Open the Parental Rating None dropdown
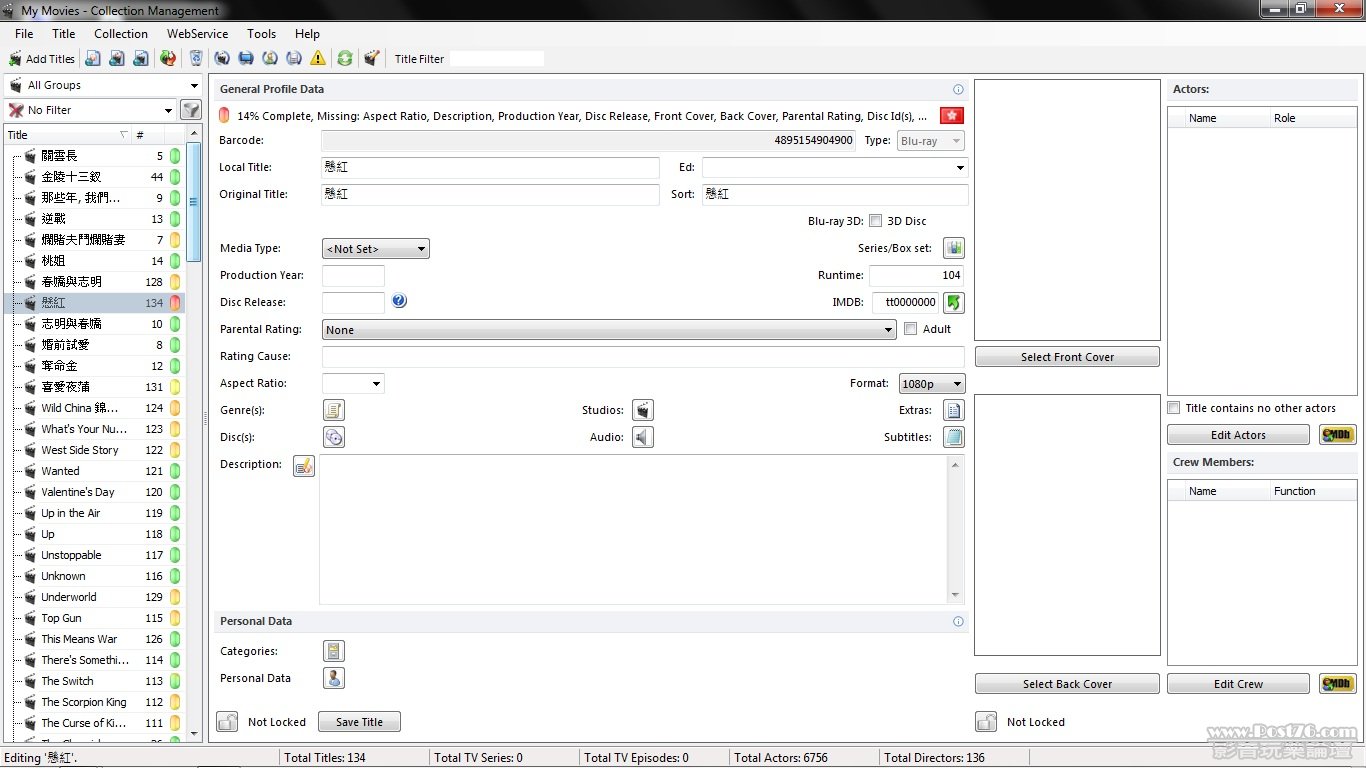Image resolution: width=1366 pixels, height=768 pixels. [x=609, y=330]
